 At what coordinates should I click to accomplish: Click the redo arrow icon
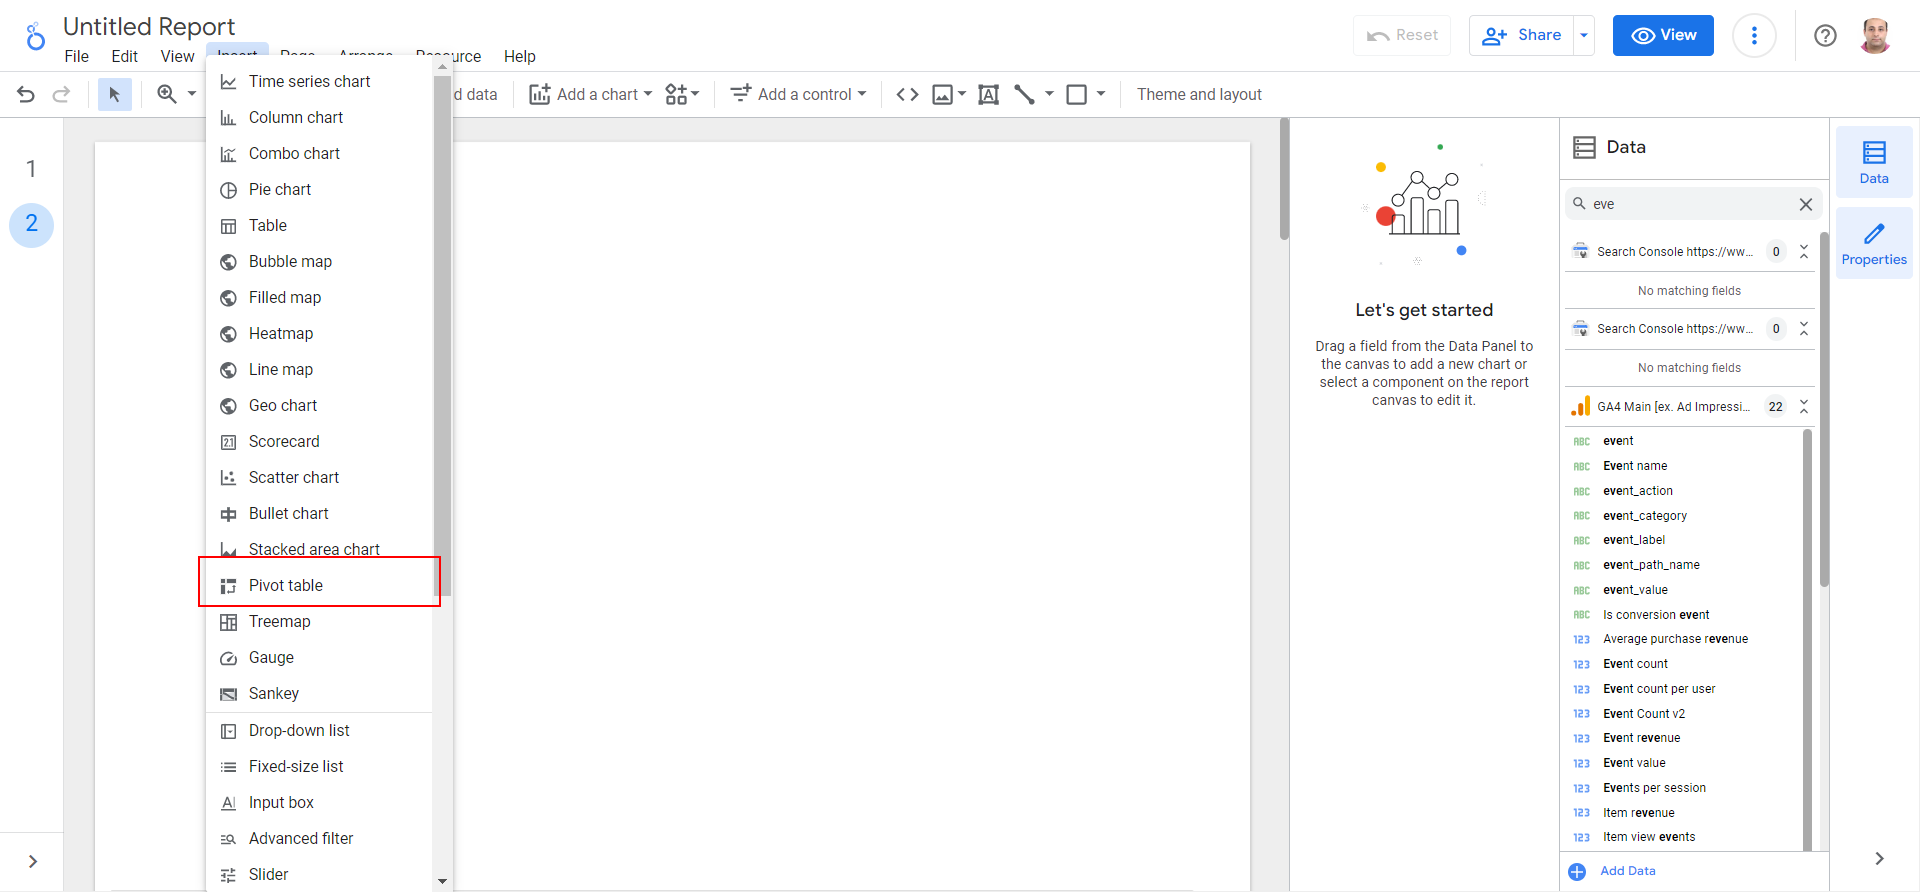(x=61, y=94)
